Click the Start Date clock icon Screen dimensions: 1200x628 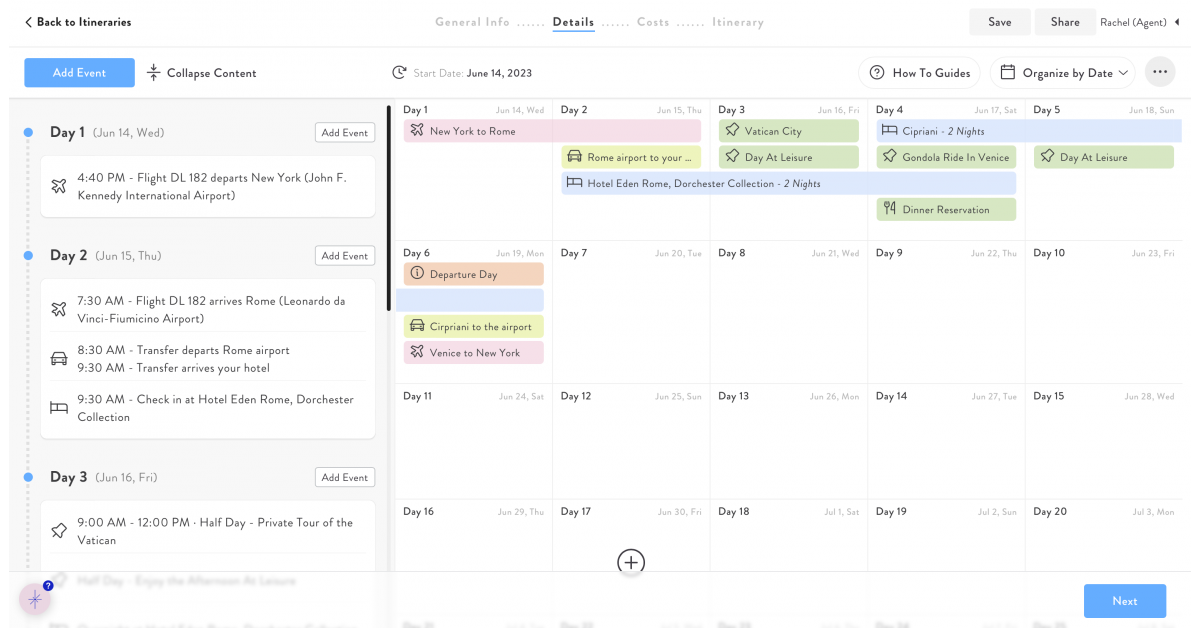(399, 73)
